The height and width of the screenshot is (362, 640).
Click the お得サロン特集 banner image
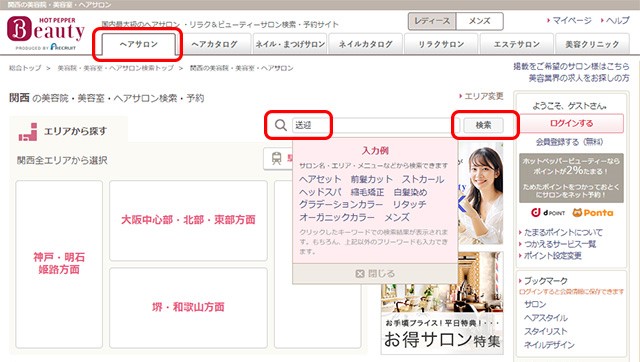(x=442, y=302)
